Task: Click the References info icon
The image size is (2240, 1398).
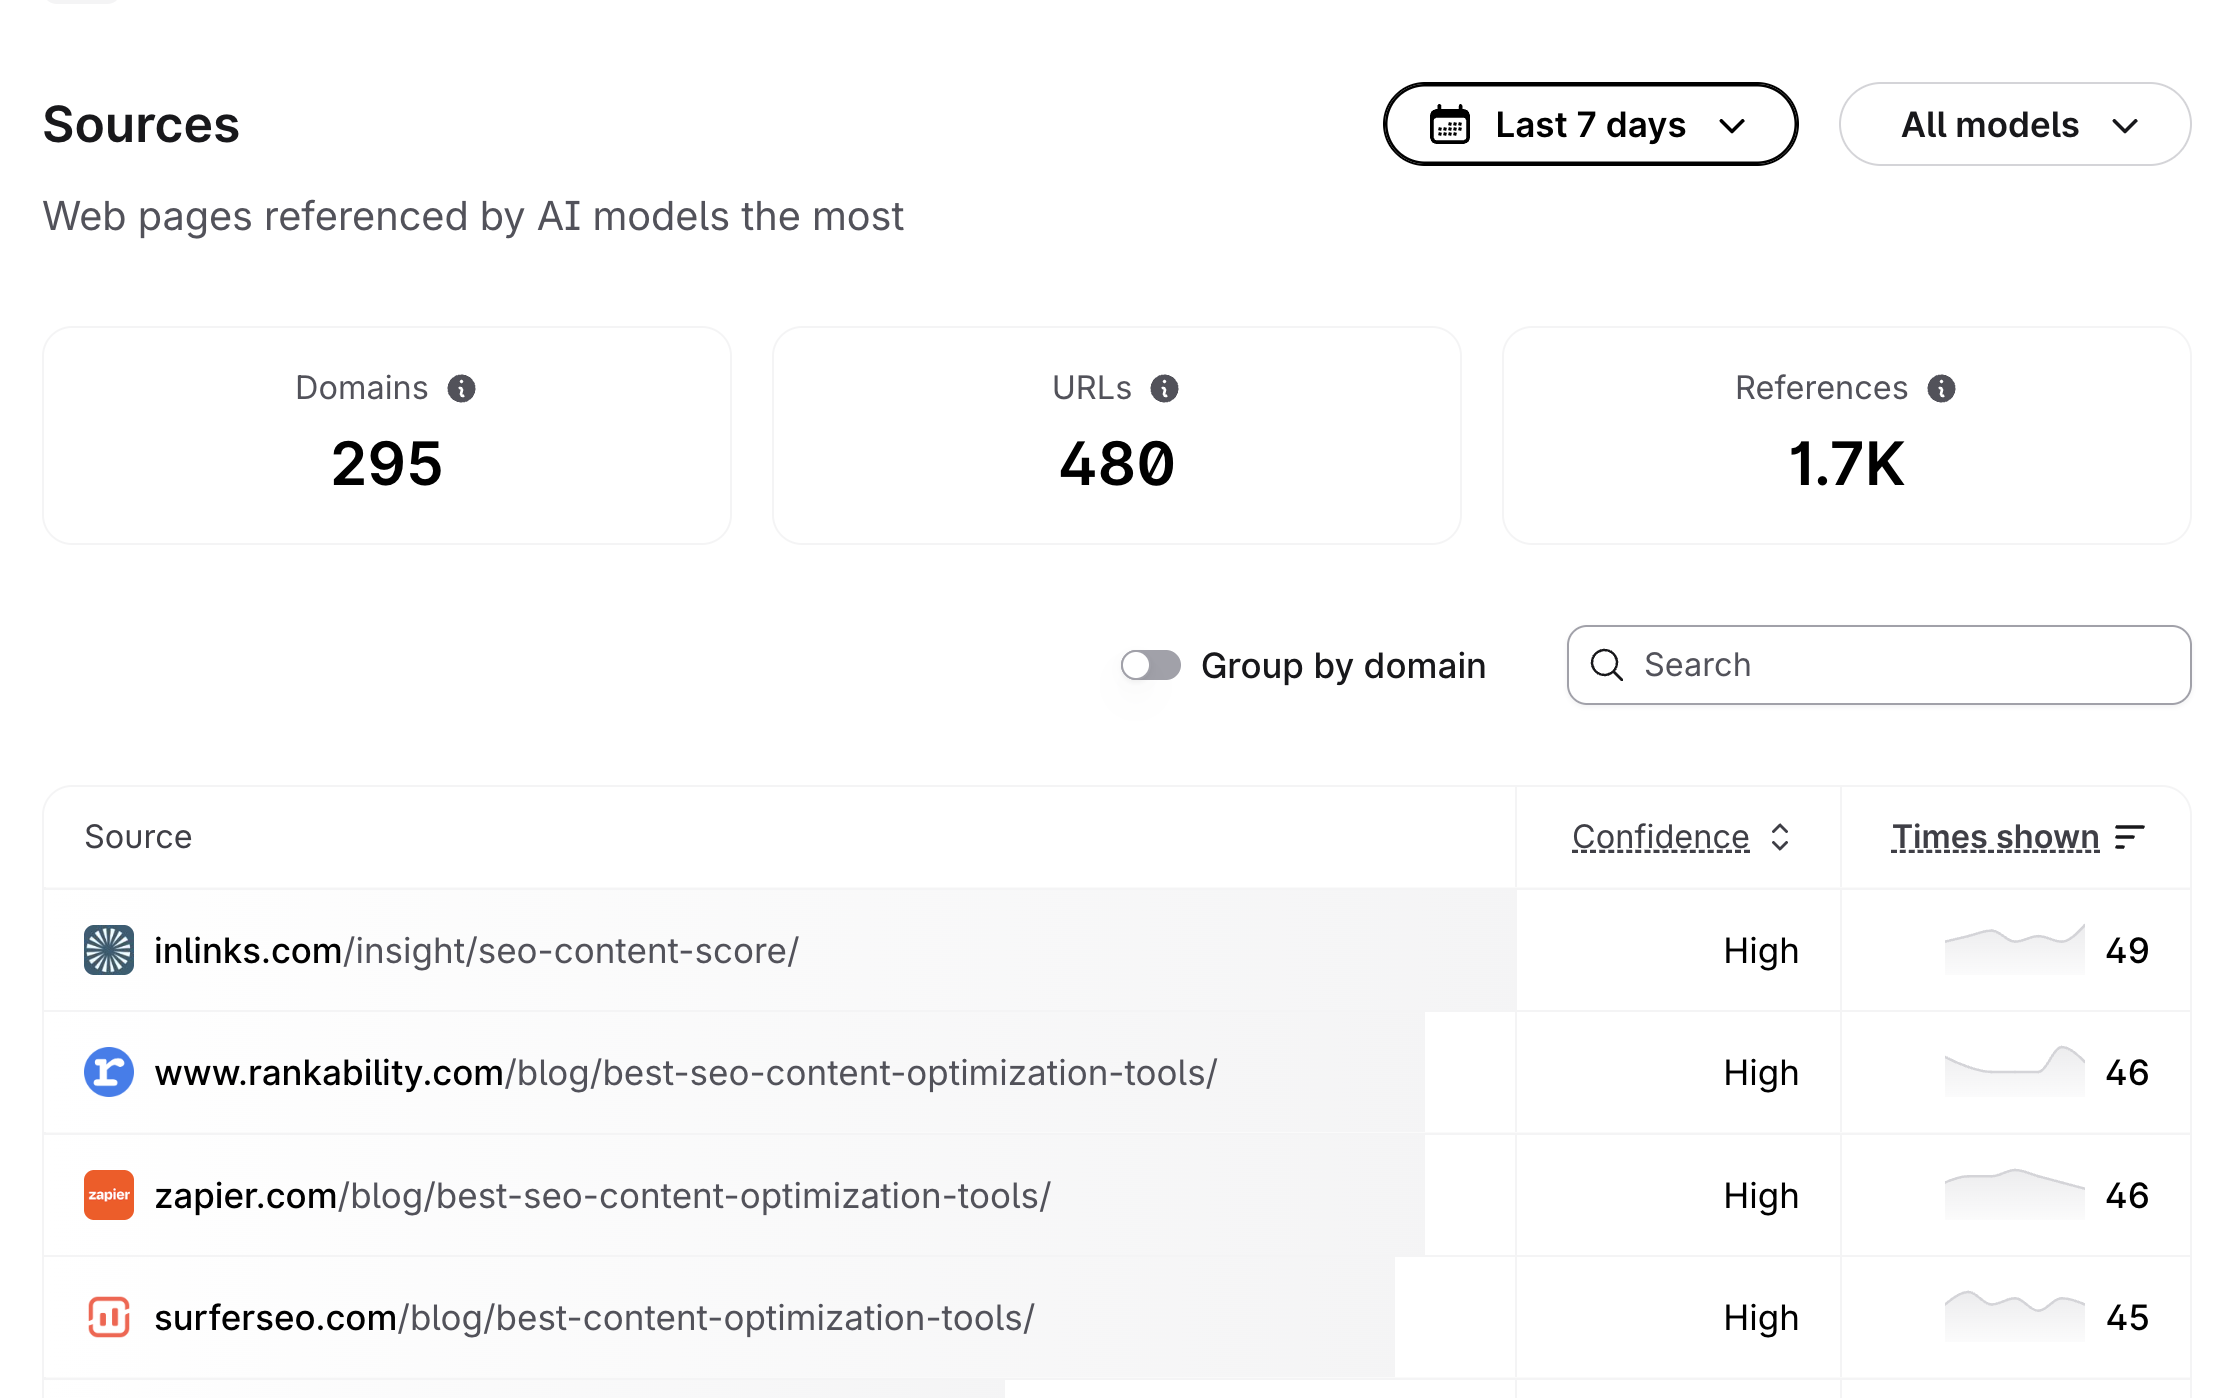Action: coord(1941,388)
